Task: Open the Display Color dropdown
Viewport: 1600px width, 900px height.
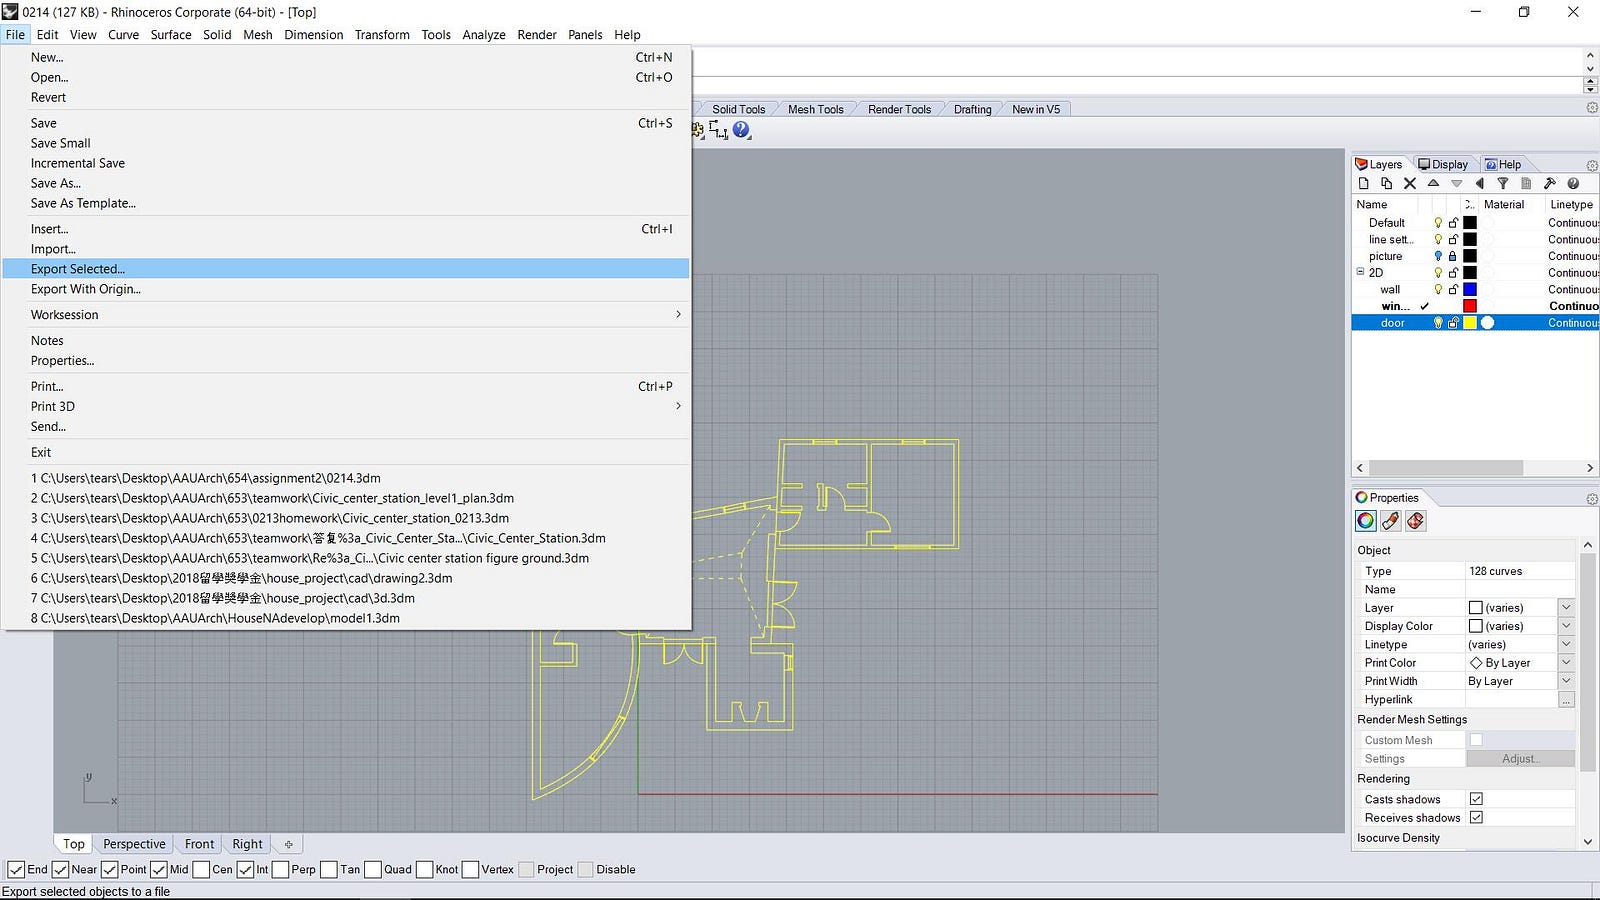Action: pyautogui.click(x=1566, y=626)
